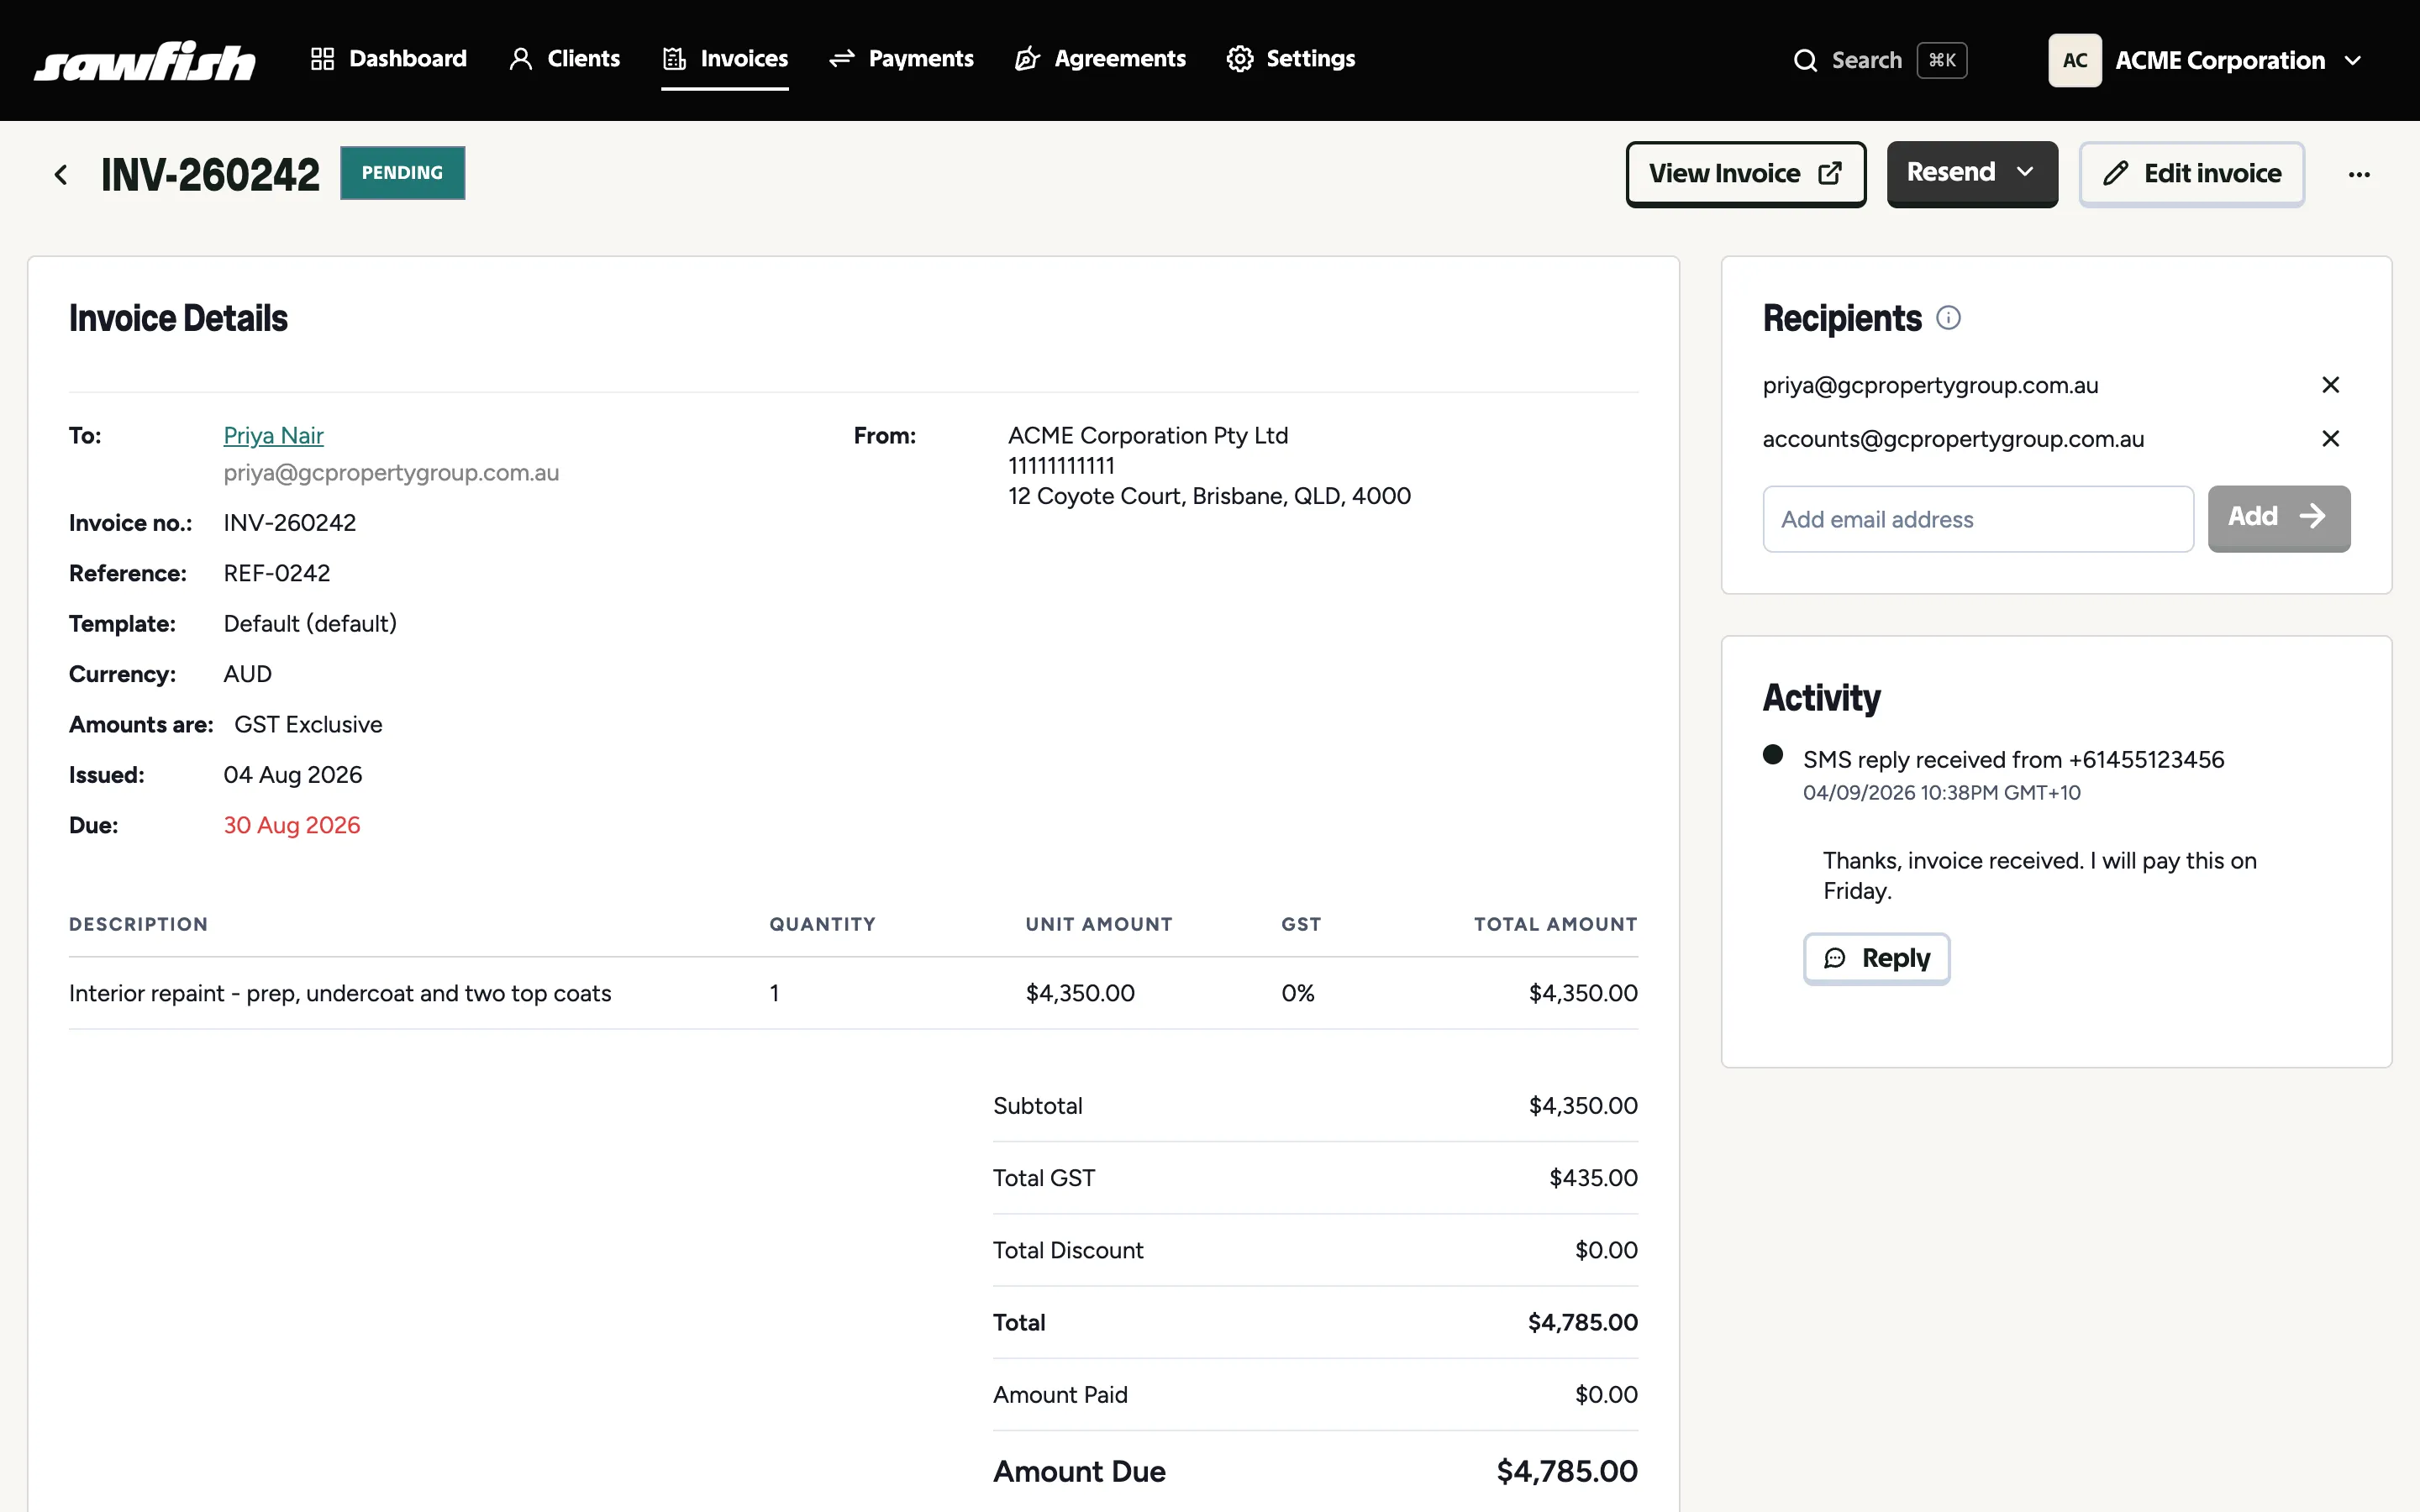Select the due date 30 Aug 2026

pos(292,825)
